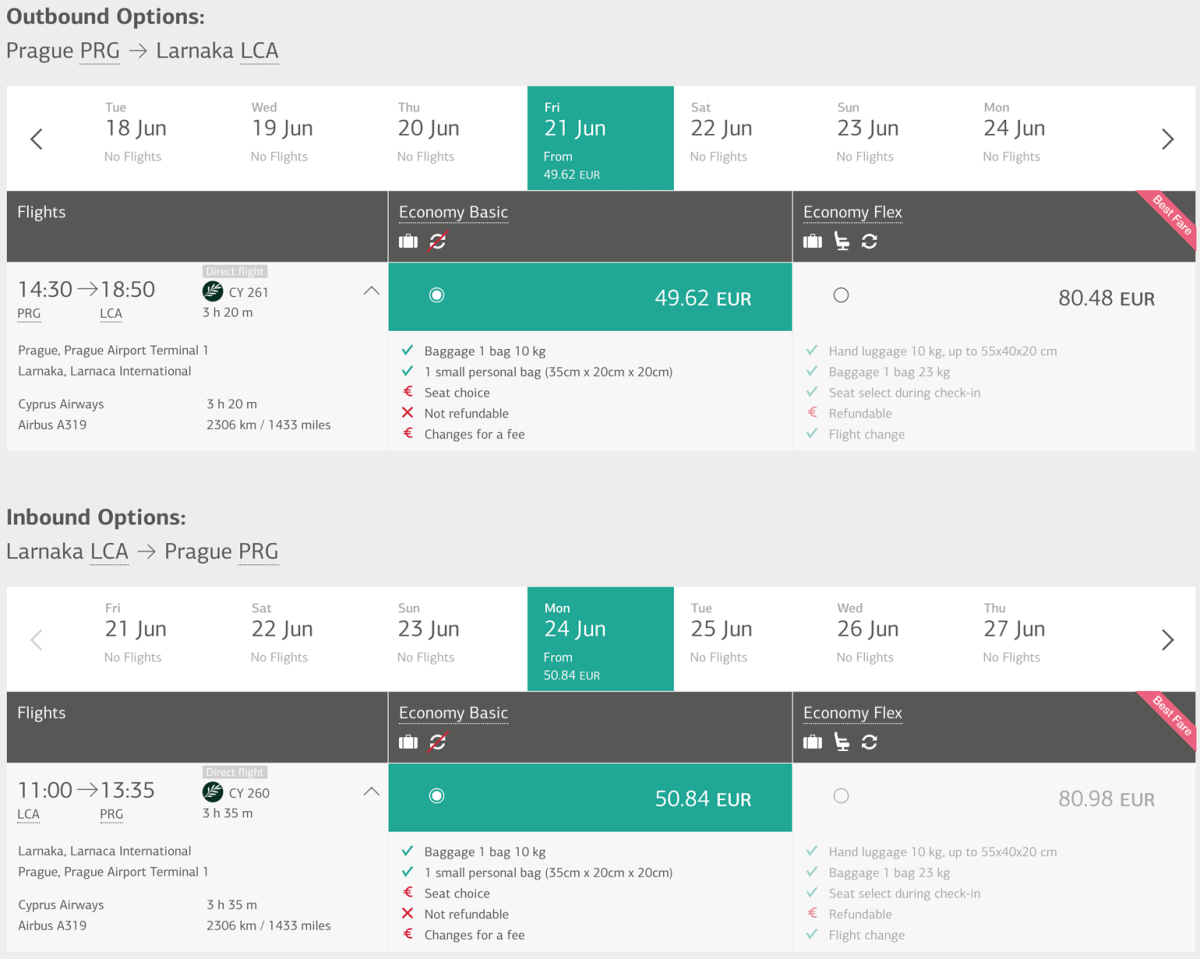Click baggage icon under inbound Economy Basic
The width and height of the screenshot is (1200, 959).
click(408, 742)
